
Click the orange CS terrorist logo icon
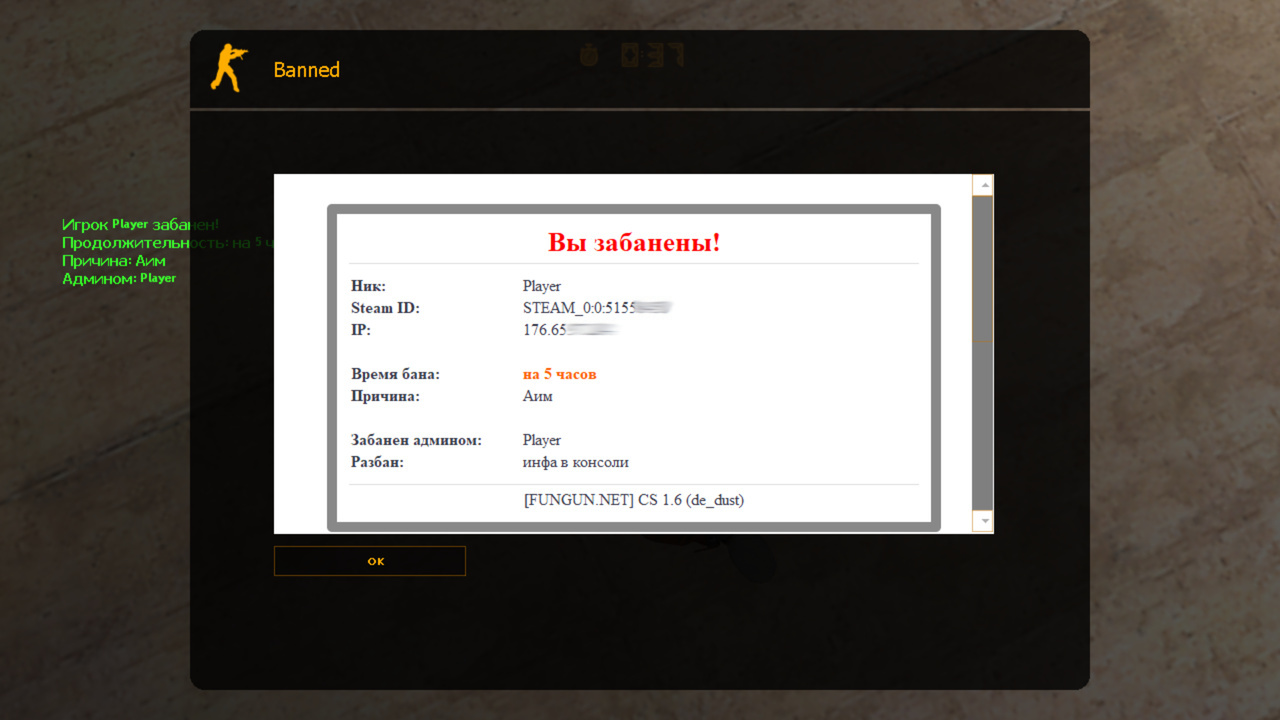coord(227,68)
